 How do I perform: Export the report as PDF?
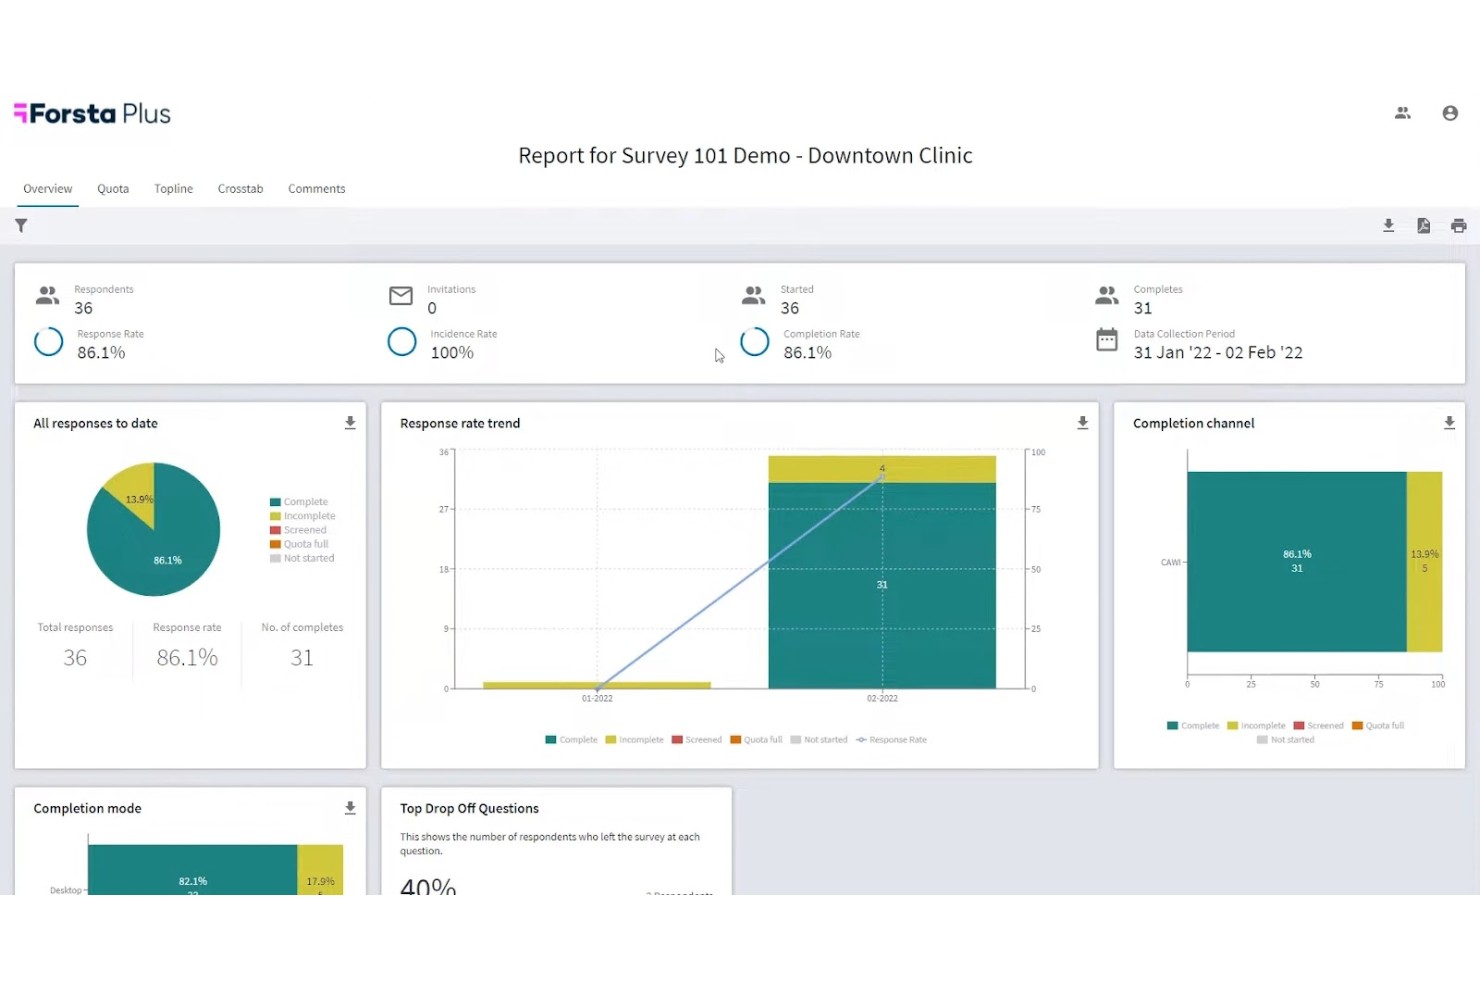point(1423,225)
